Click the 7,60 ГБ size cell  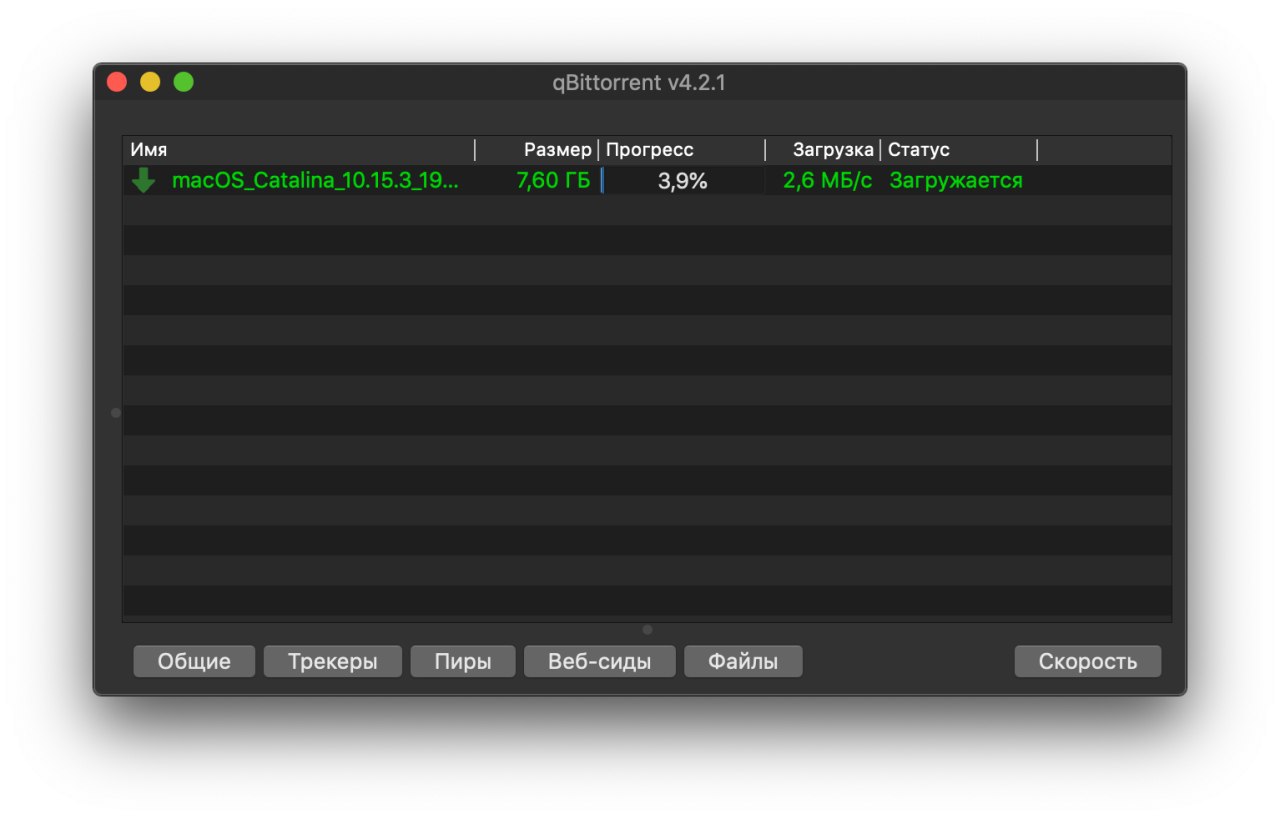pos(553,181)
